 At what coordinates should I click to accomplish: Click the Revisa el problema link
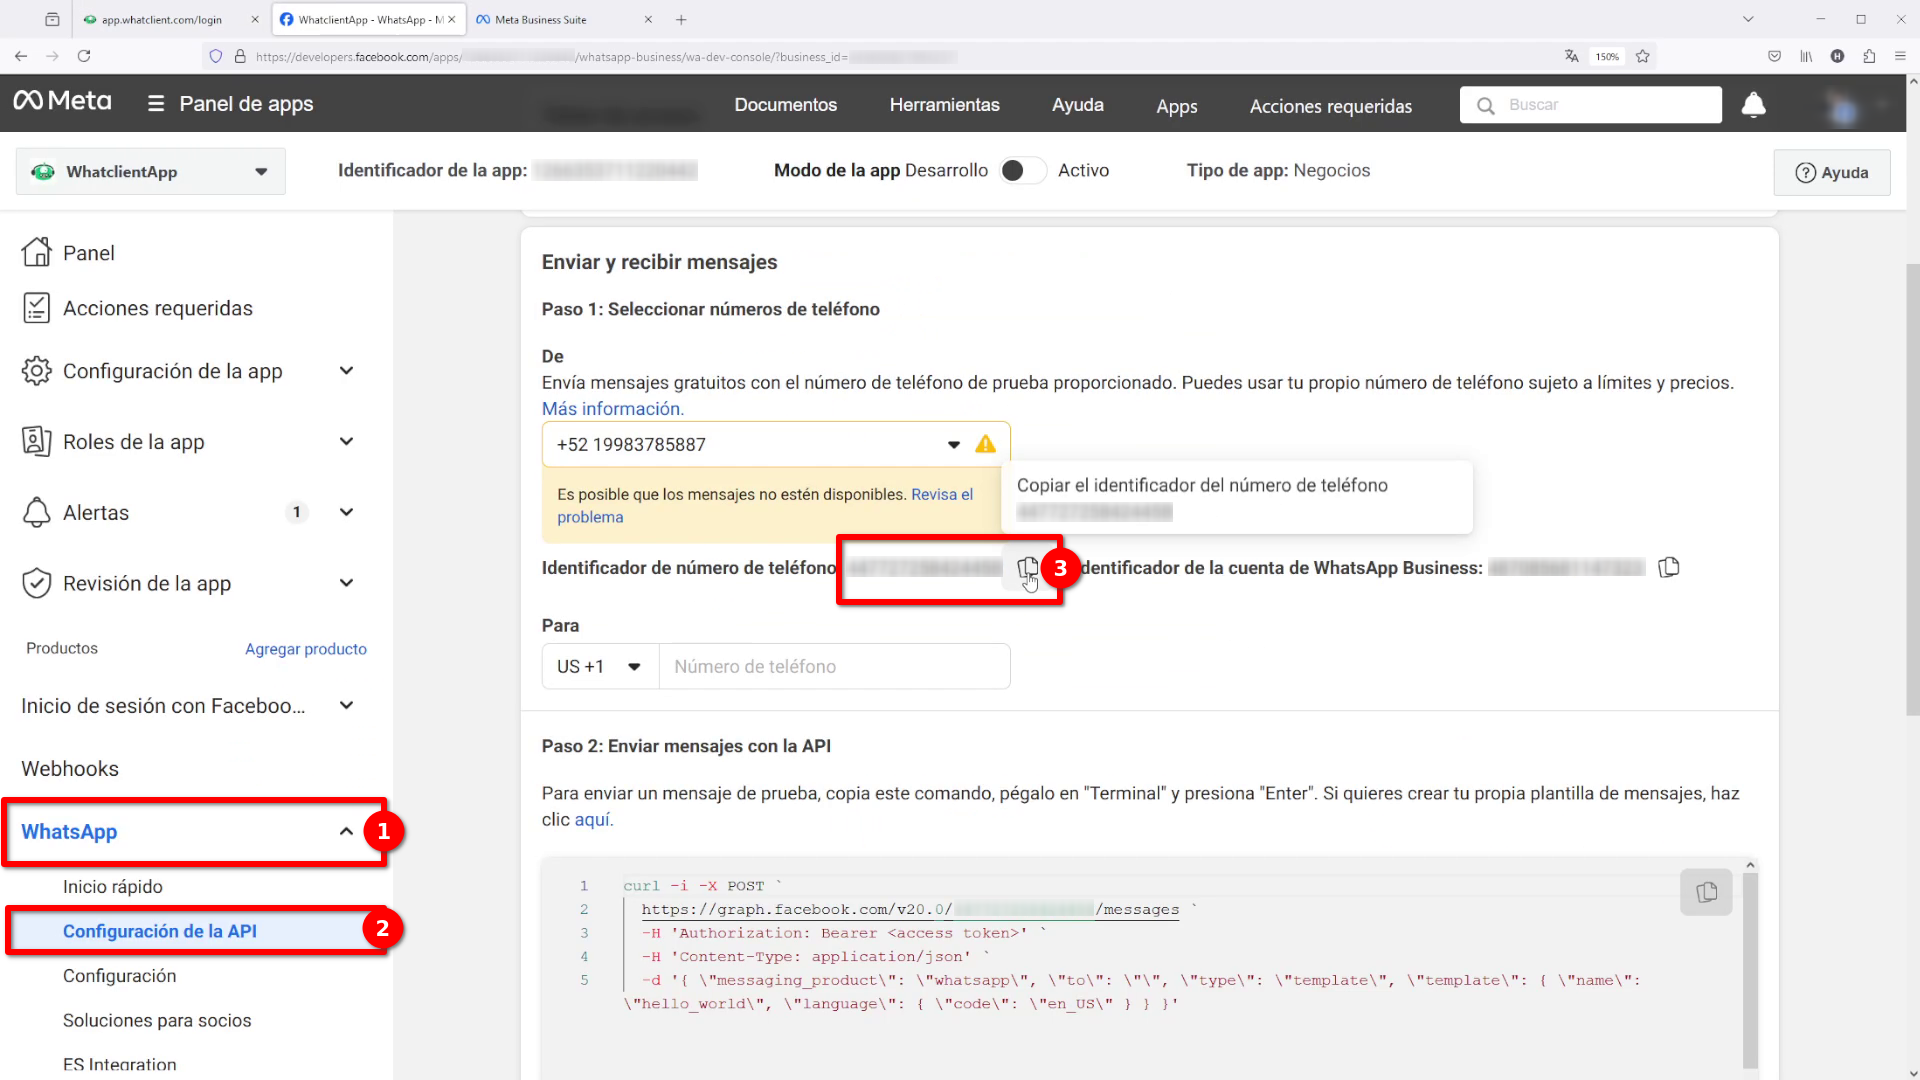(x=765, y=505)
